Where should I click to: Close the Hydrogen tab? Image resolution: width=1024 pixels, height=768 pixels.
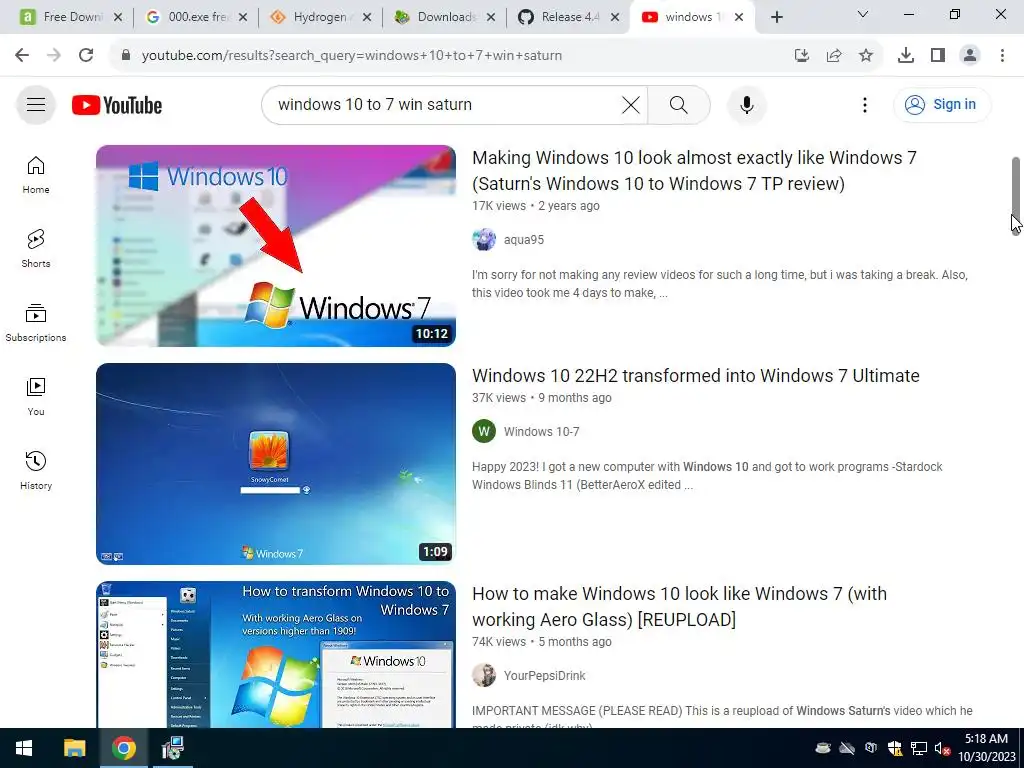(x=367, y=17)
